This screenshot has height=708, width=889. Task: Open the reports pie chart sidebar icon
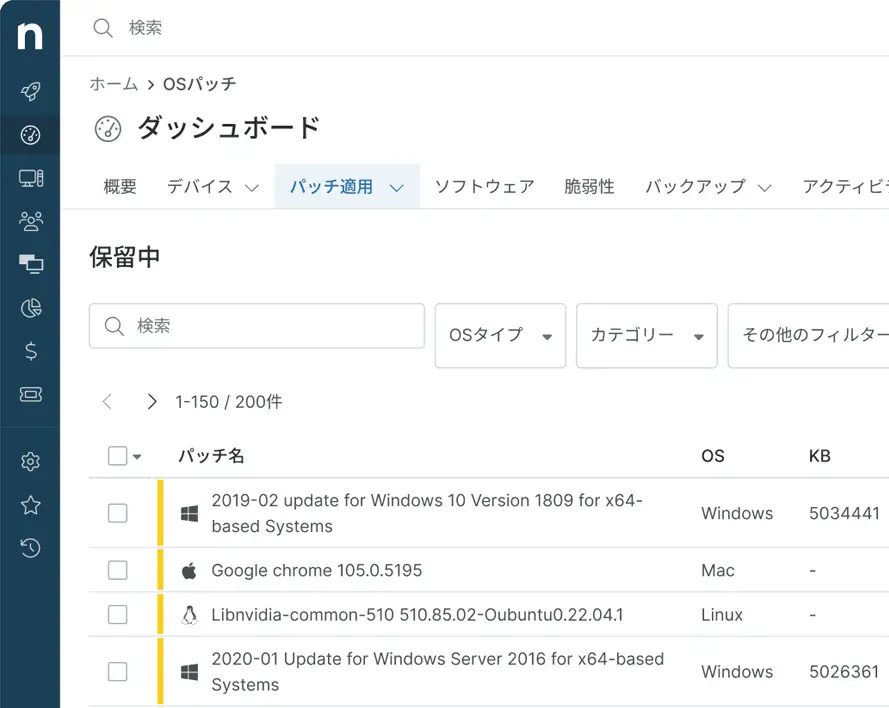[x=31, y=308]
